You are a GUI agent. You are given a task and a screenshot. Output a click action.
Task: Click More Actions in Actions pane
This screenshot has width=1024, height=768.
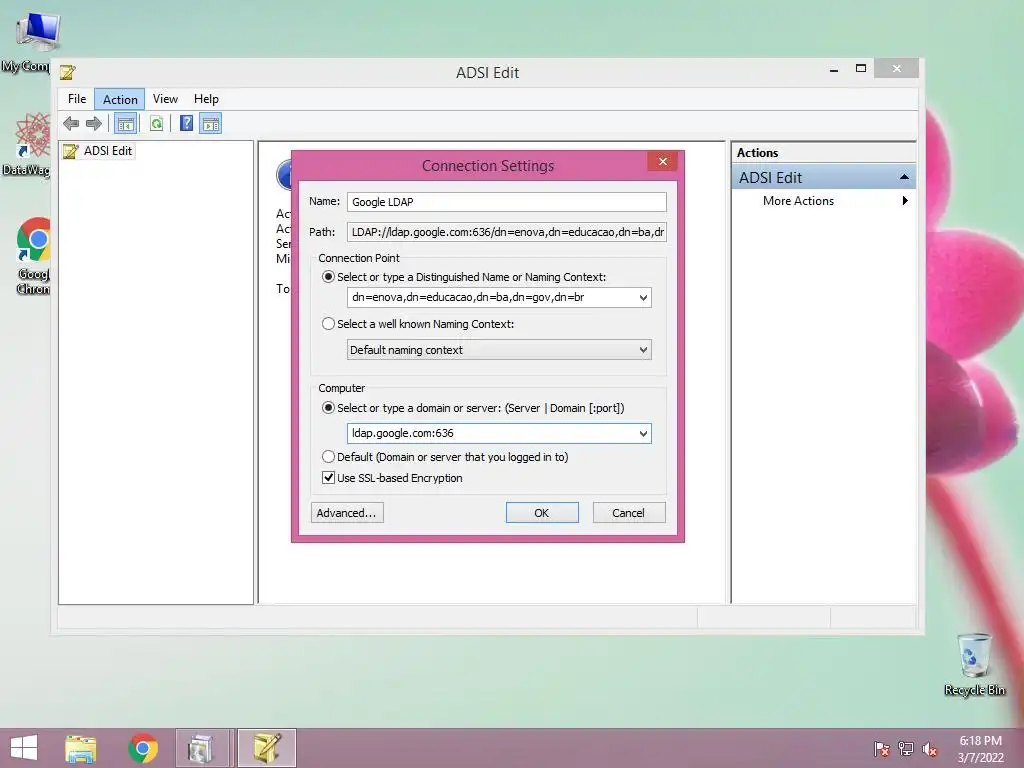pyautogui.click(x=798, y=200)
